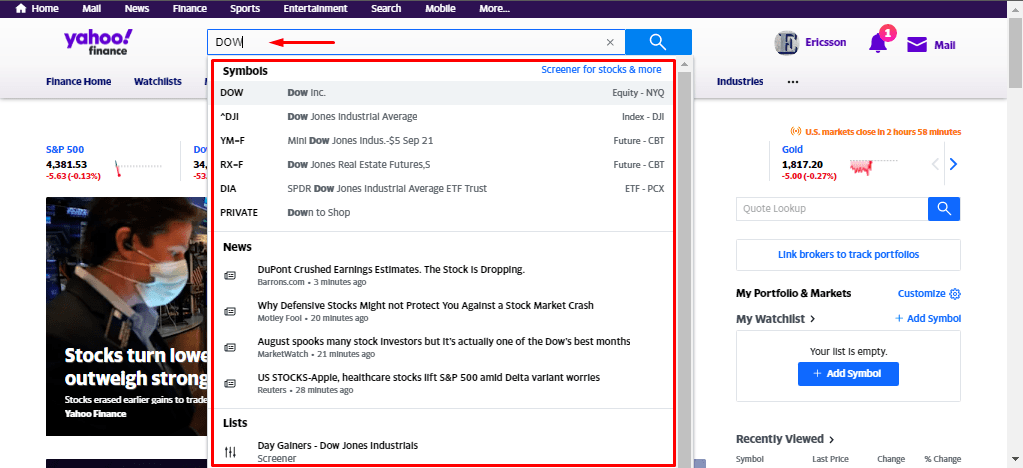Click Screener for stocks & more link
The width and height of the screenshot is (1023, 468).
tap(601, 69)
